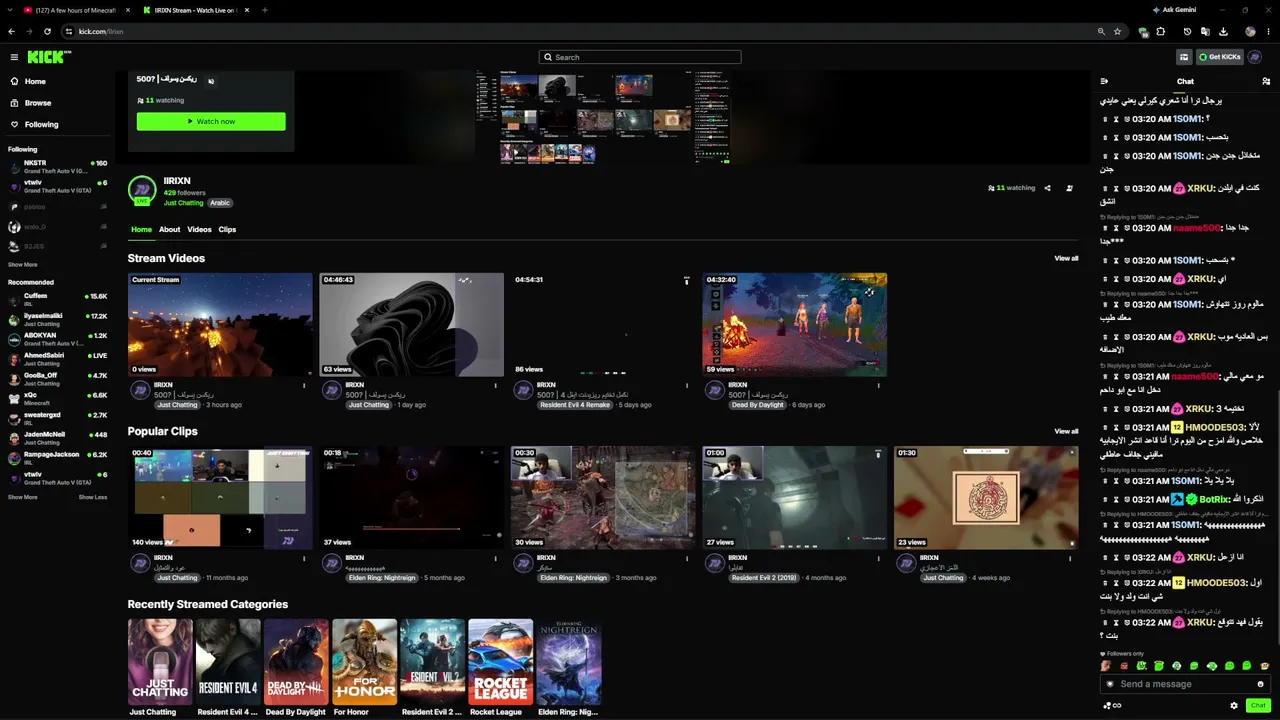1280x720 pixels.
Task: Switch to the Clips tab
Action: pyautogui.click(x=227, y=230)
